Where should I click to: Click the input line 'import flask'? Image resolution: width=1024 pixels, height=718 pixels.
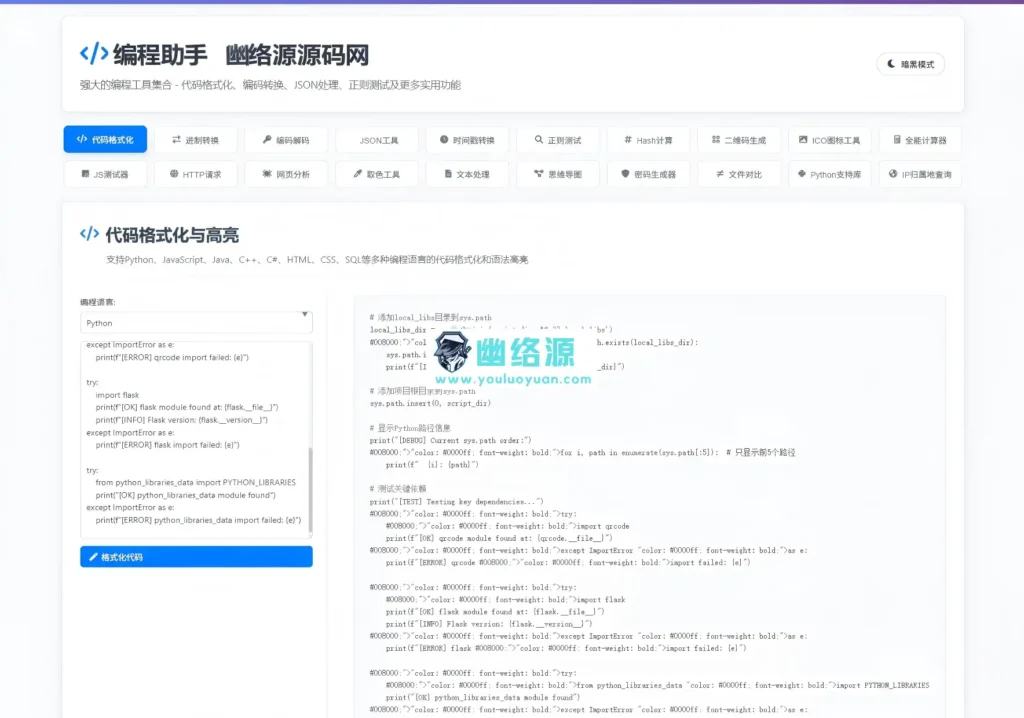[117, 395]
